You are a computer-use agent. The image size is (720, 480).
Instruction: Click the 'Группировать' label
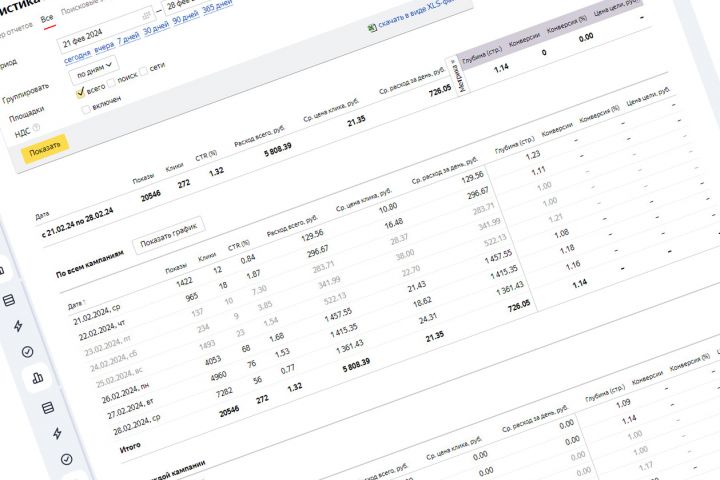[26, 93]
